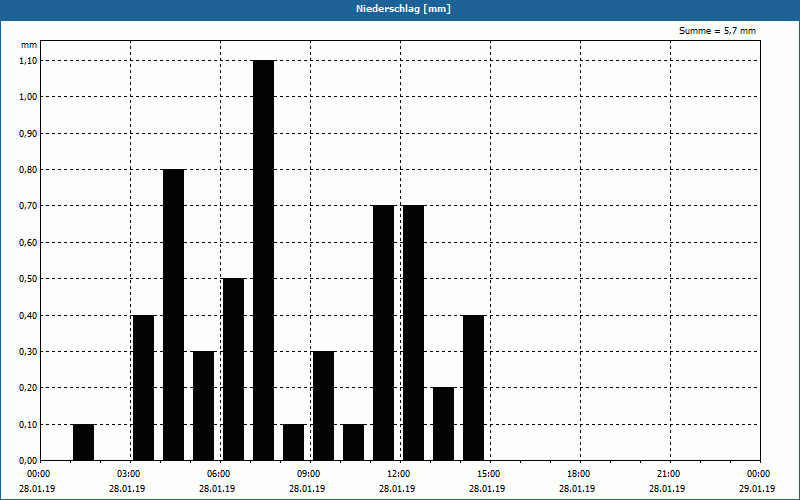Viewport: 800px width, 500px height.
Task: Click the 0,30 bar just before 06:00
Action: 204,406
